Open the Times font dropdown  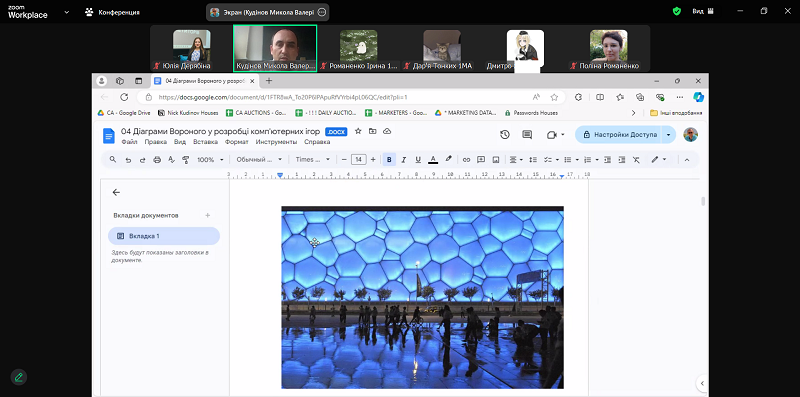[313, 160]
